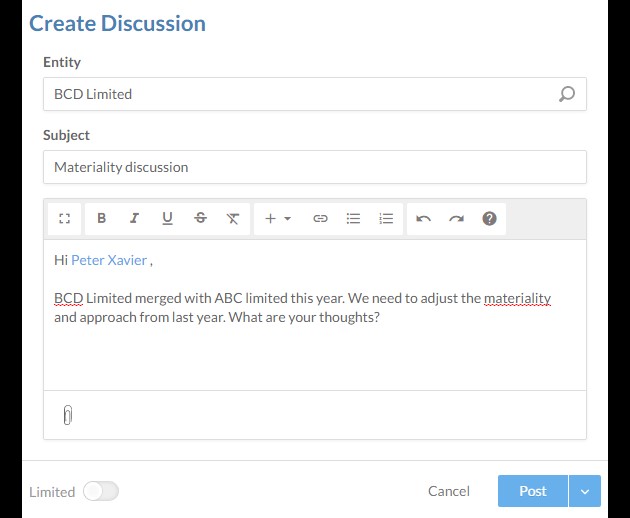Viewport: 630px width, 518px height.
Task: Apply strikethrough formatting
Action: (x=200, y=219)
